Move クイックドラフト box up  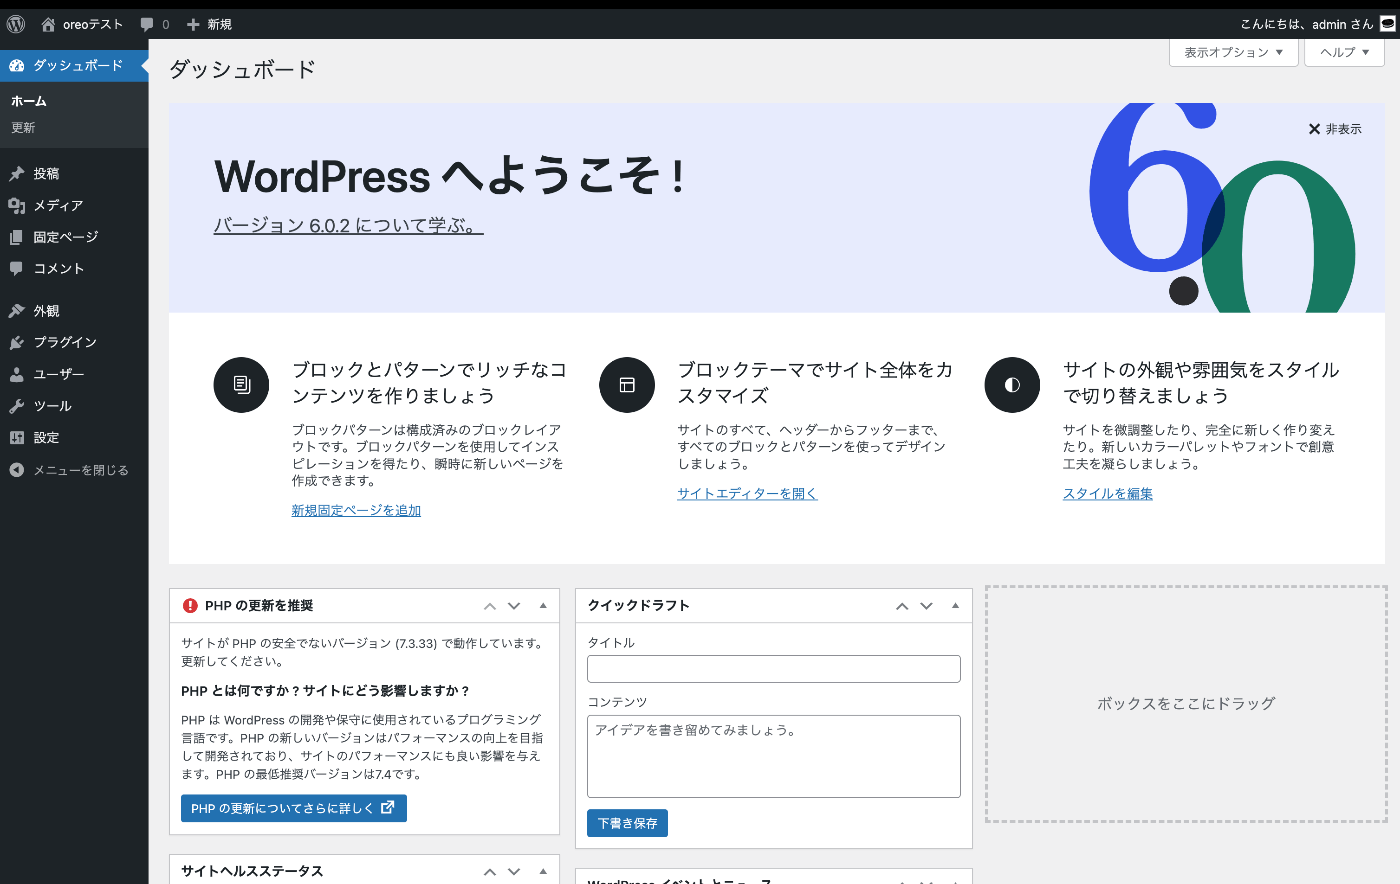(x=902, y=606)
